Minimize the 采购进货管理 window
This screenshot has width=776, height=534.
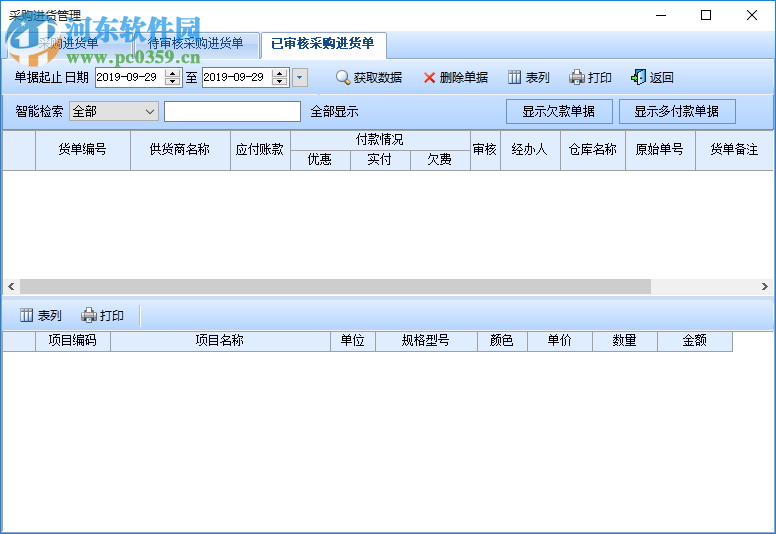[661, 15]
